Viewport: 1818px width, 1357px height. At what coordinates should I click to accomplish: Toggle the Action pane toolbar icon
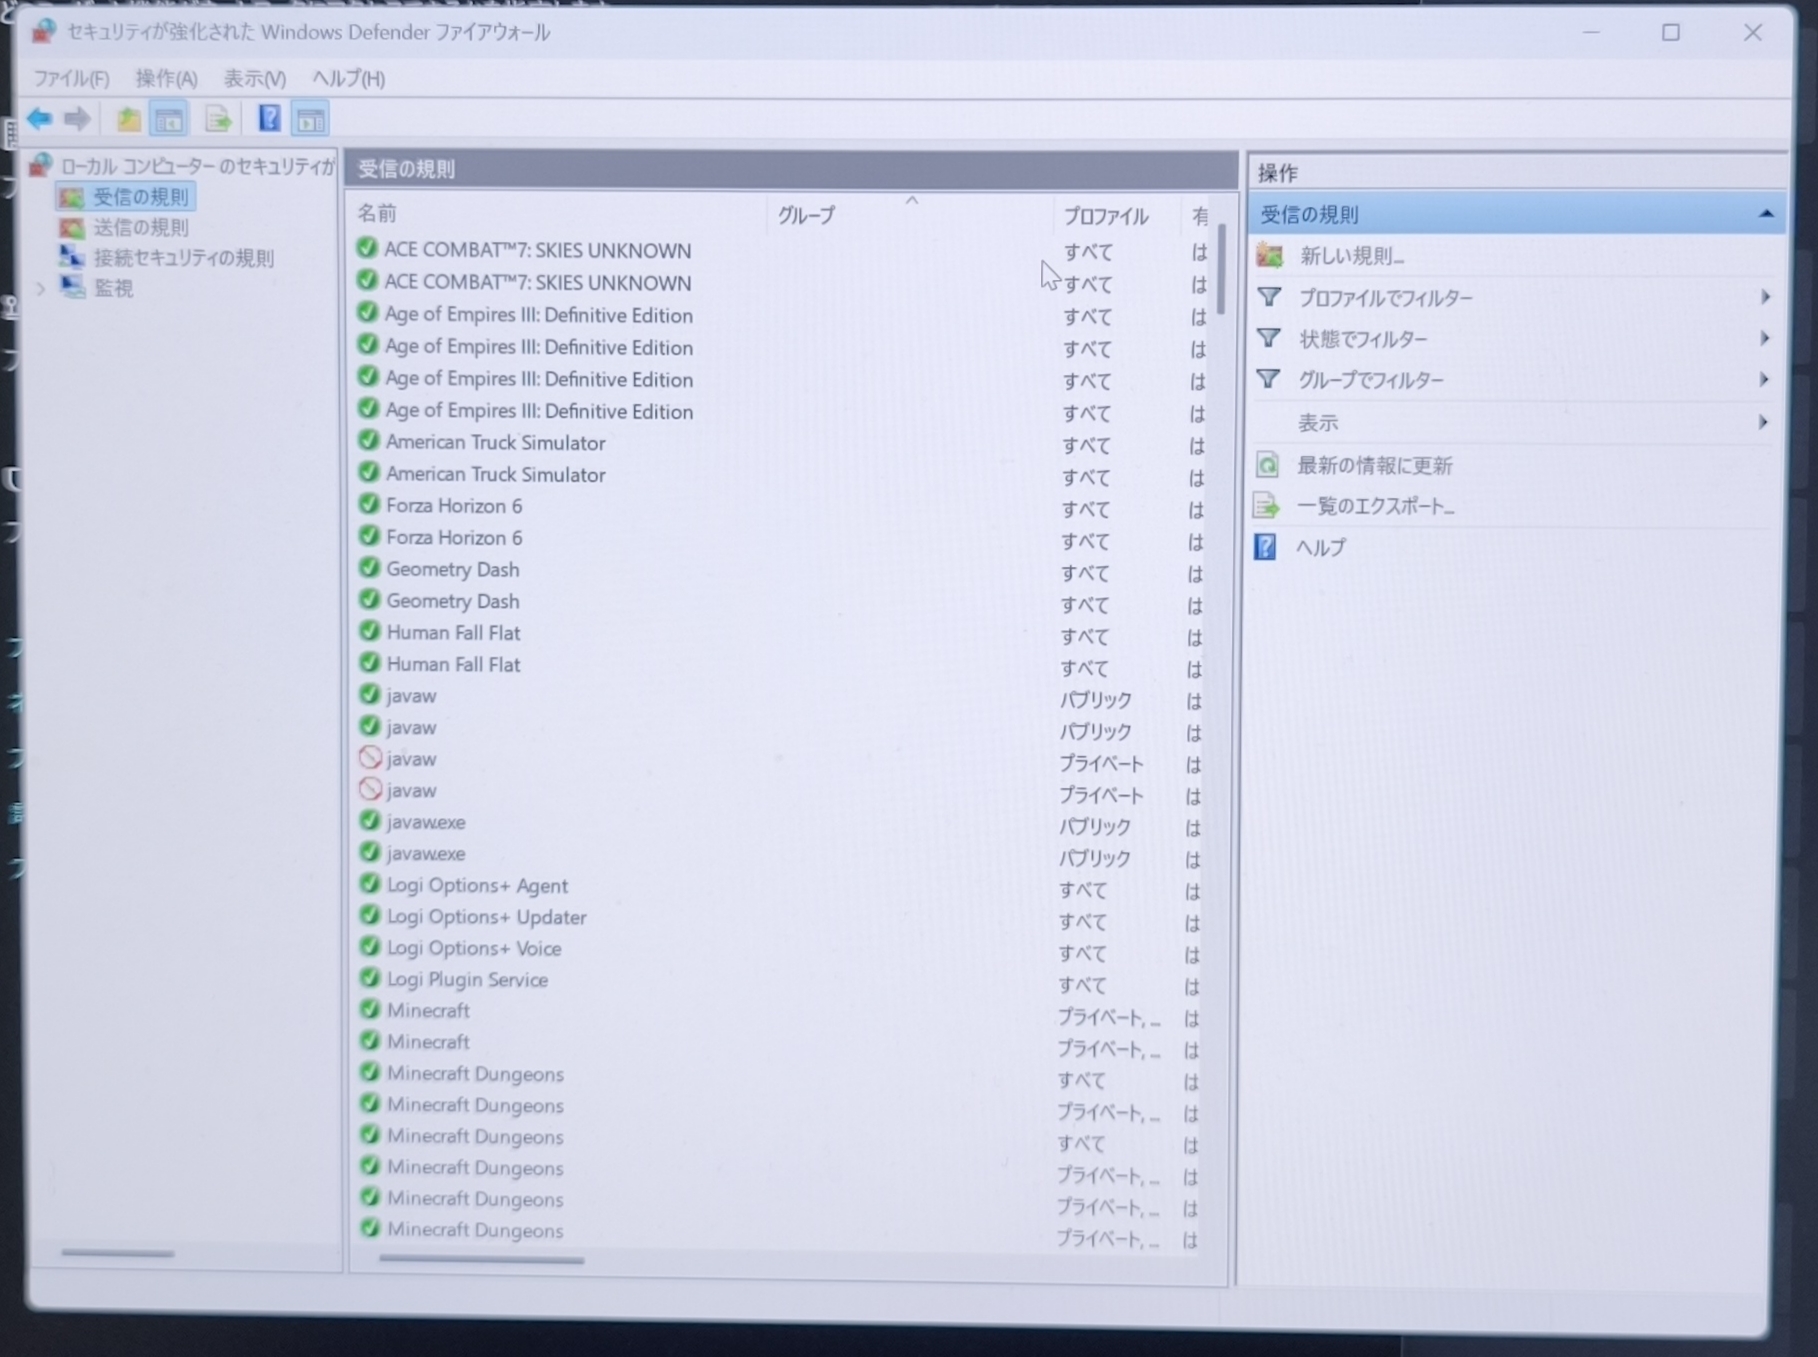click(311, 120)
